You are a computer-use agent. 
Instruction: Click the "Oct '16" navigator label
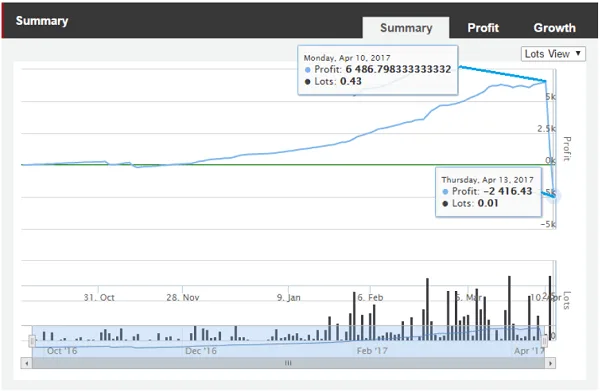[x=62, y=351]
